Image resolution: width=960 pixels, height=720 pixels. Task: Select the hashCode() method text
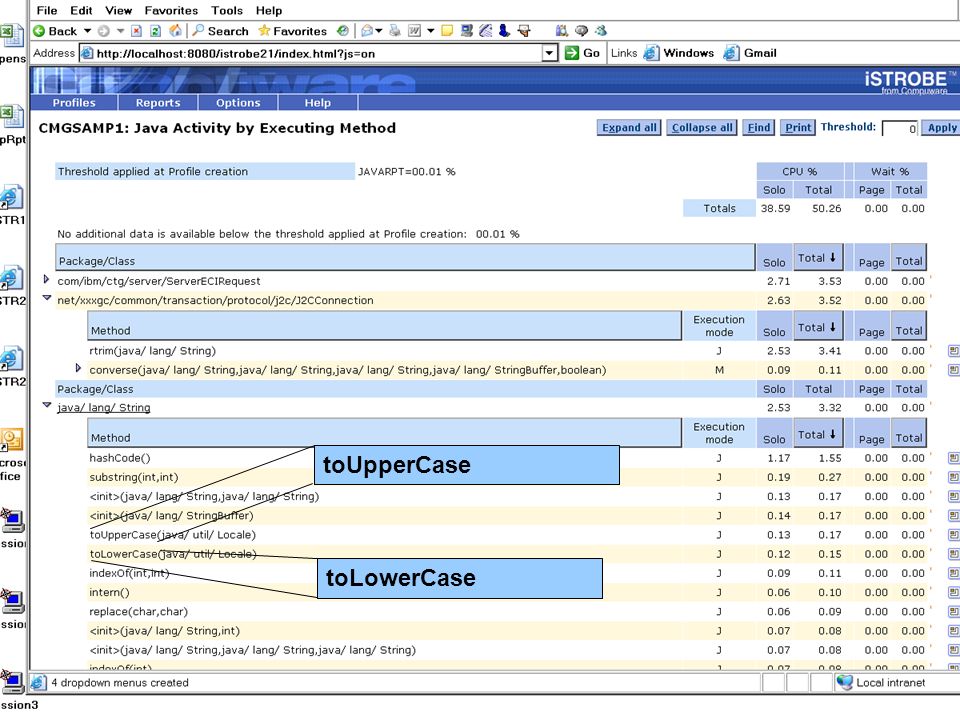[x=120, y=458]
